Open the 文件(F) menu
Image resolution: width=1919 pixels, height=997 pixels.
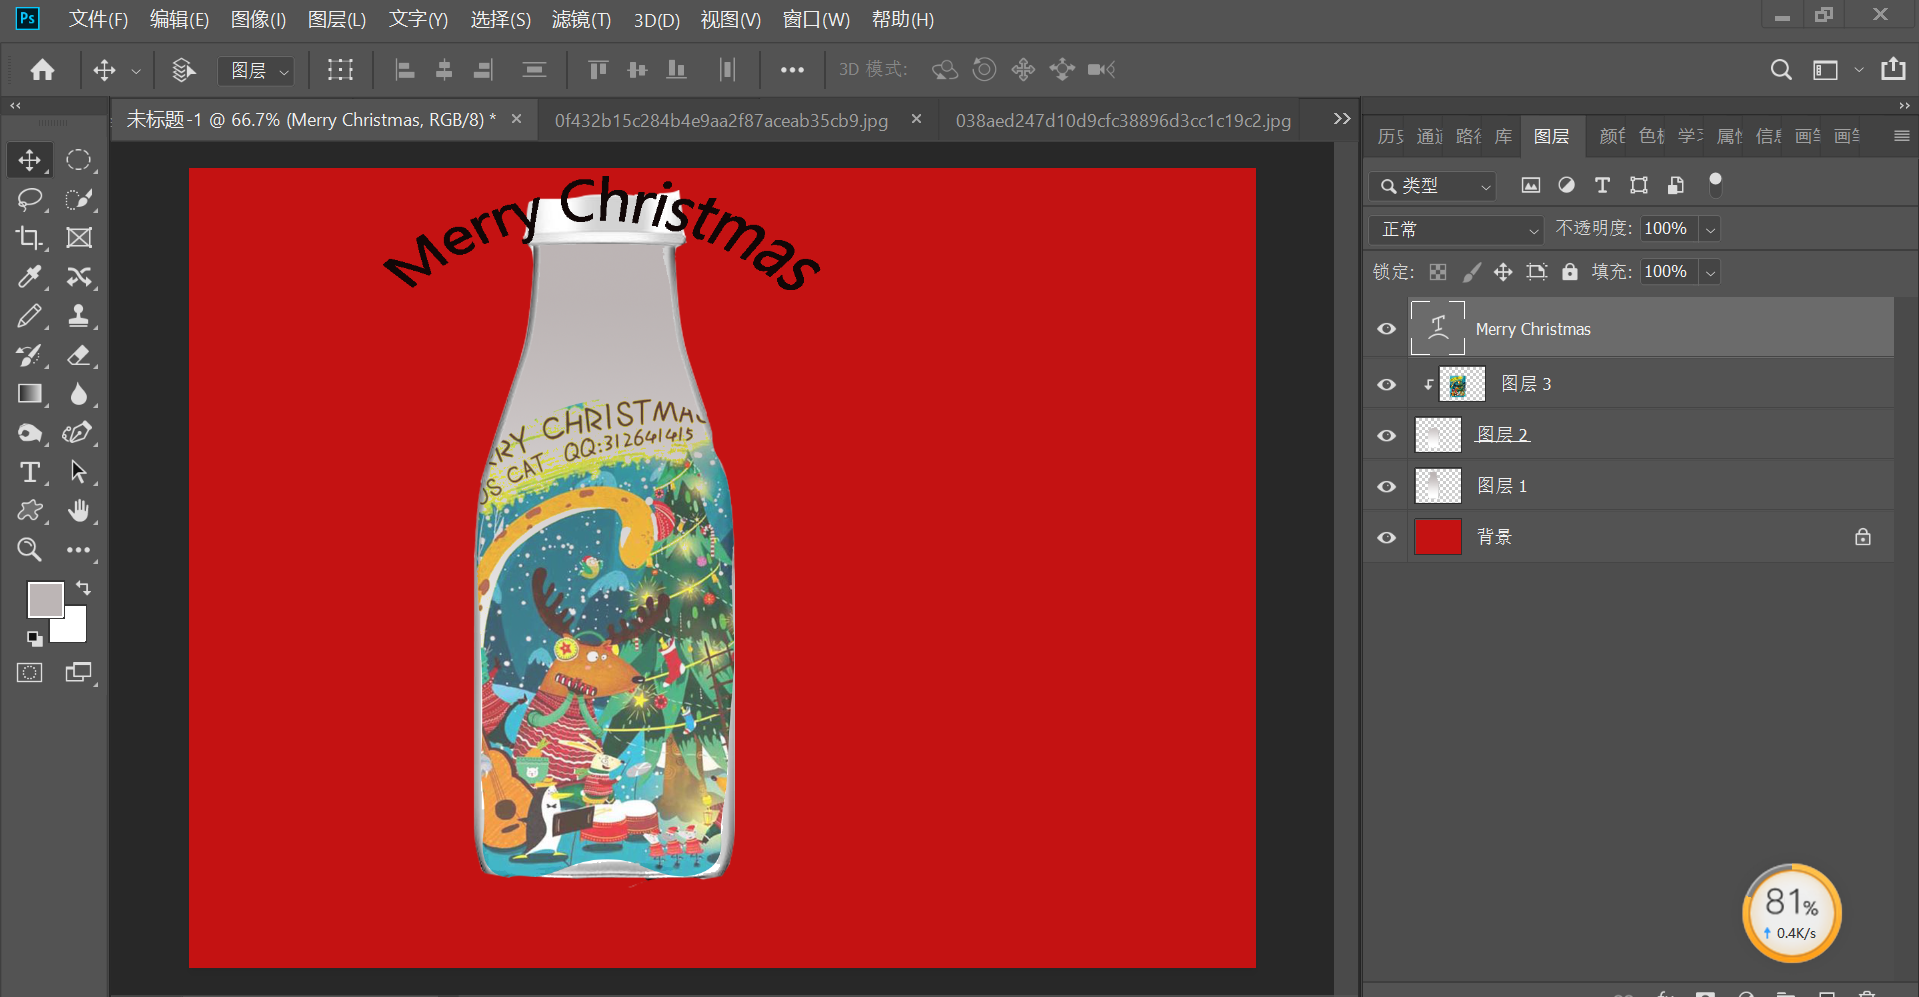(98, 19)
